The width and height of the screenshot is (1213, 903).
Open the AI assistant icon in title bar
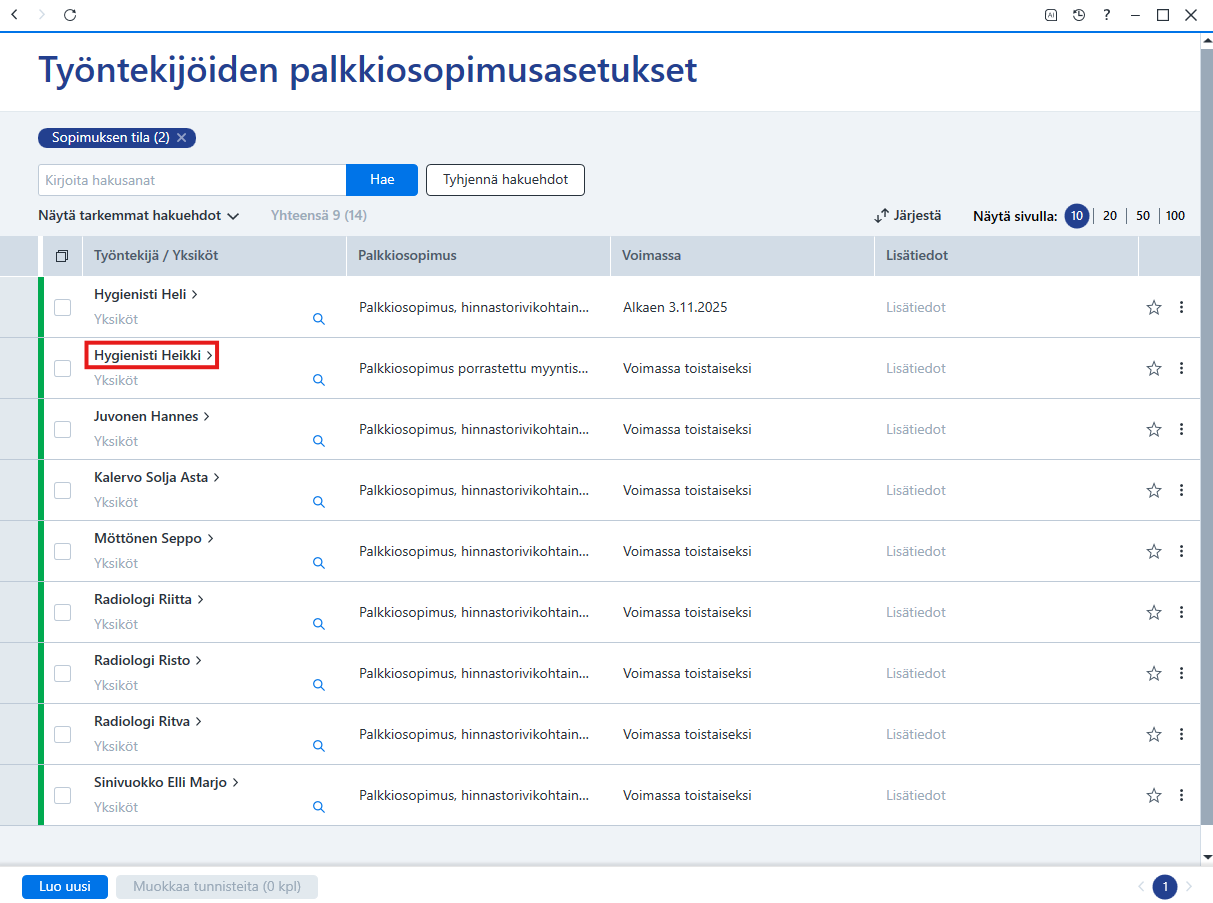1051,15
